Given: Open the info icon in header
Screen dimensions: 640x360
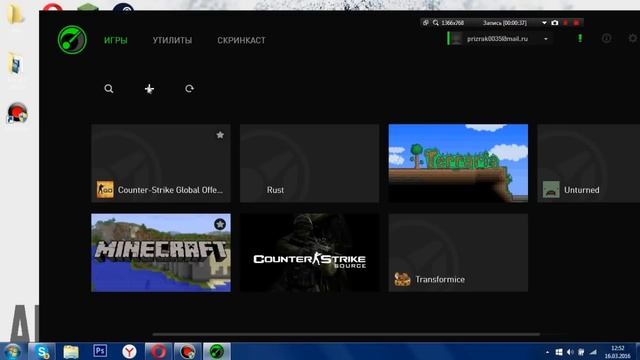Looking at the screenshot, I should (x=607, y=39).
